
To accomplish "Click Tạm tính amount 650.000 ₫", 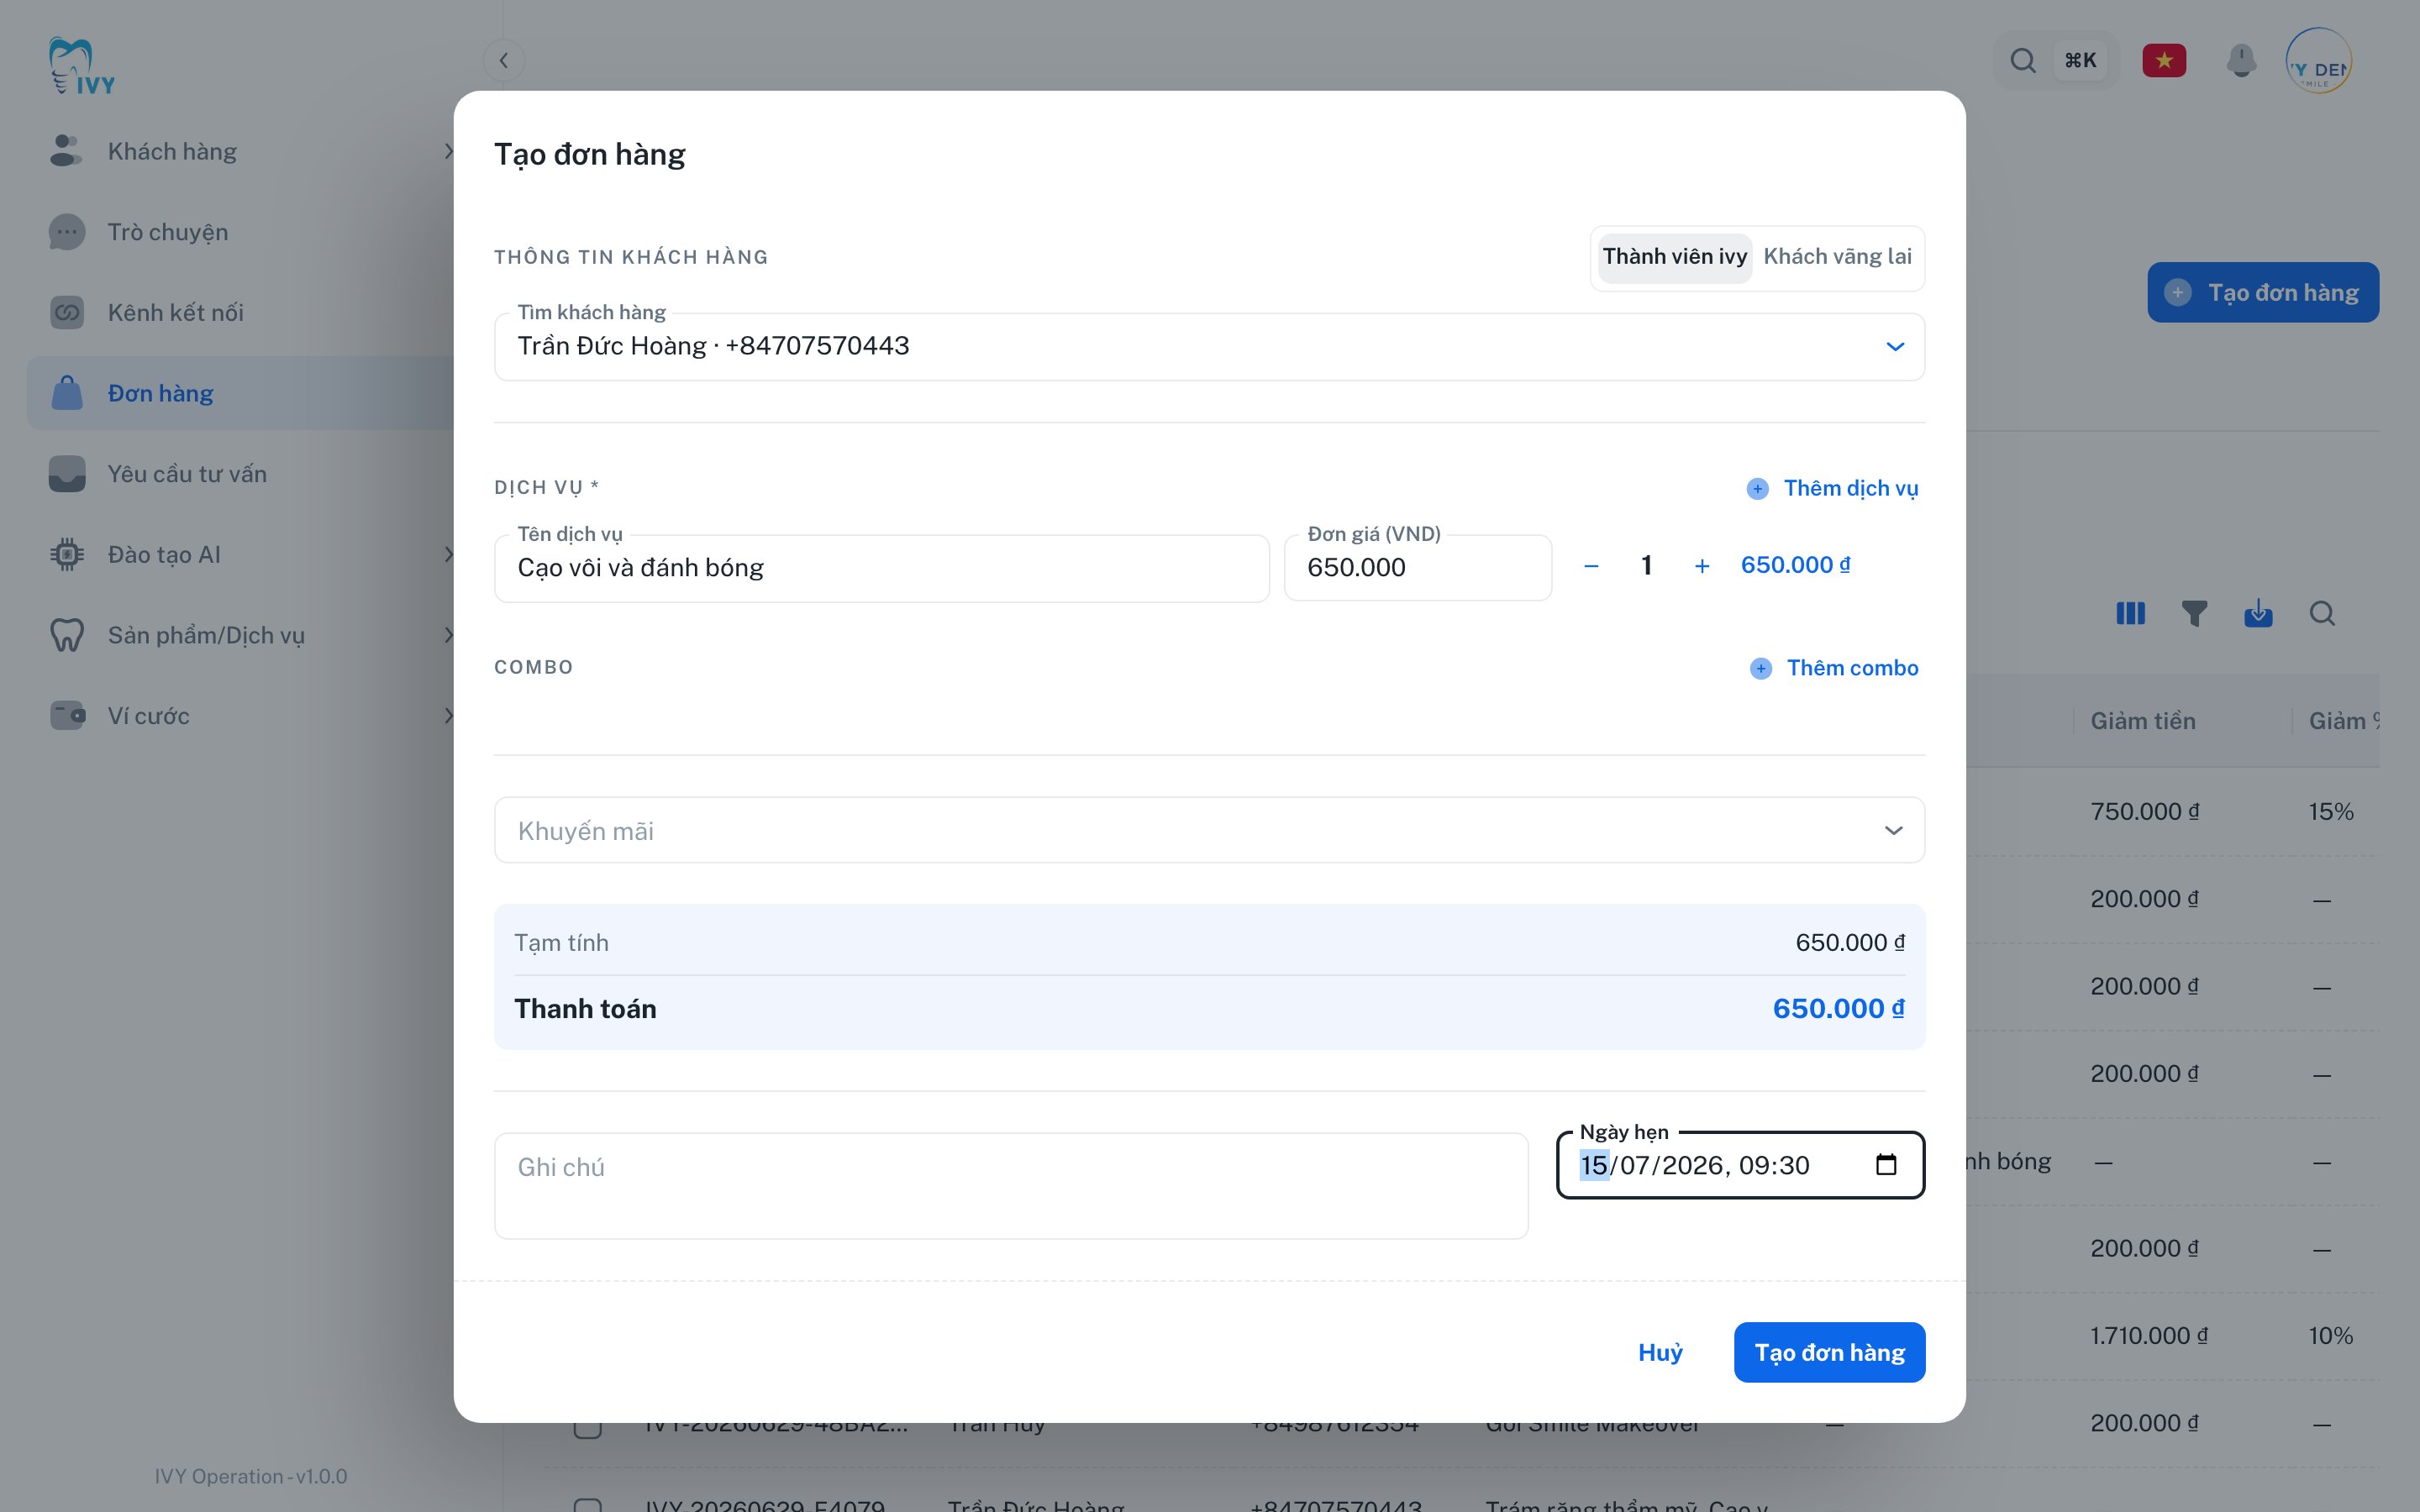I will pyautogui.click(x=1849, y=943).
